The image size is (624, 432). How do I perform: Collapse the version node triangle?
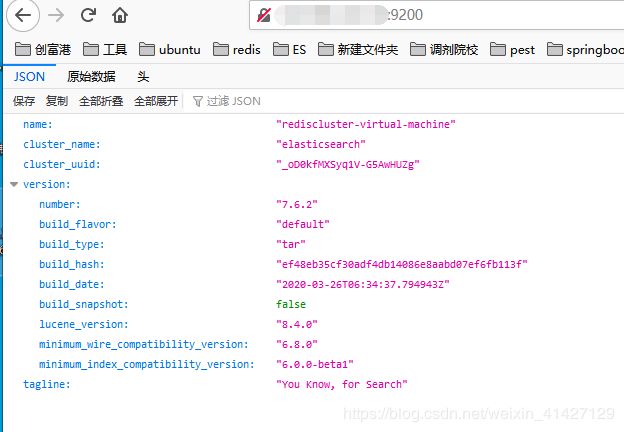click(x=14, y=185)
